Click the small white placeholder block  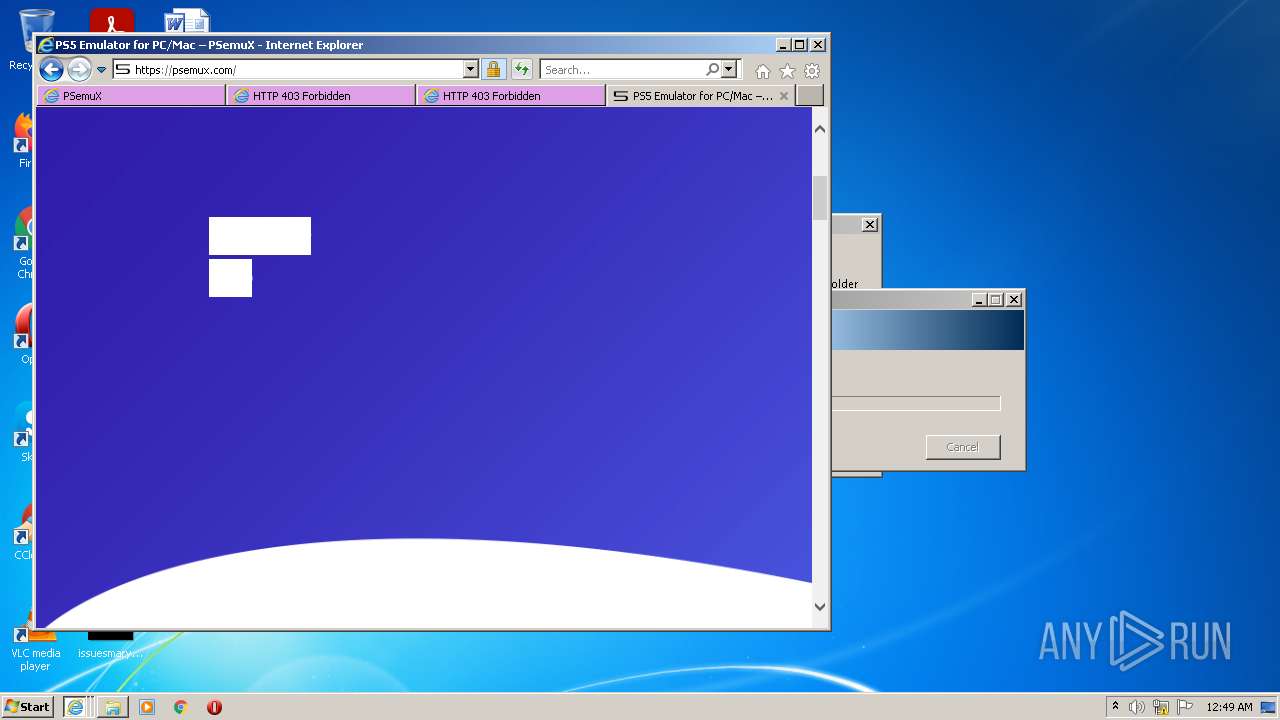[x=230, y=278]
